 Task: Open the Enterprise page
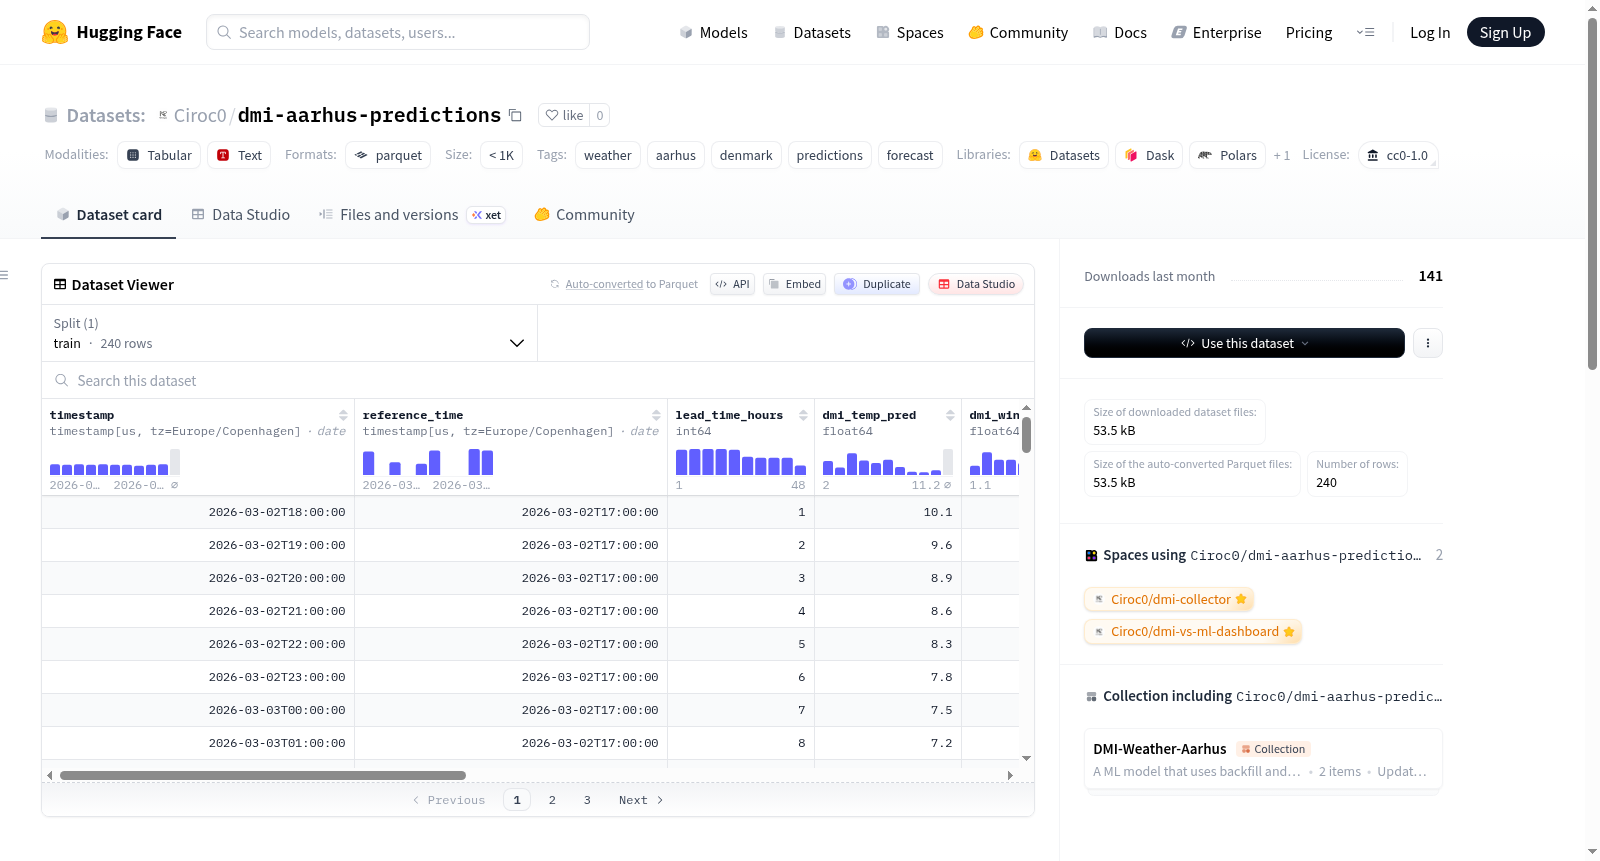pos(1216,32)
